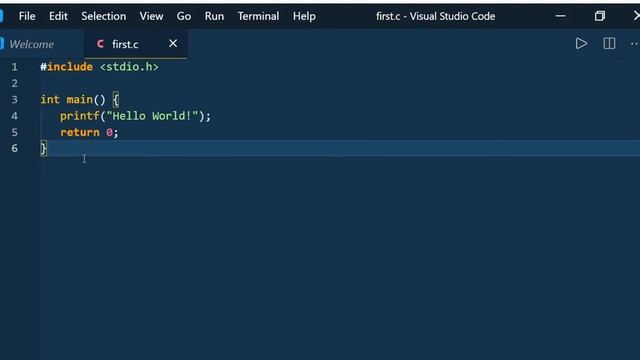Click line number 2 in the gutter

point(15,83)
